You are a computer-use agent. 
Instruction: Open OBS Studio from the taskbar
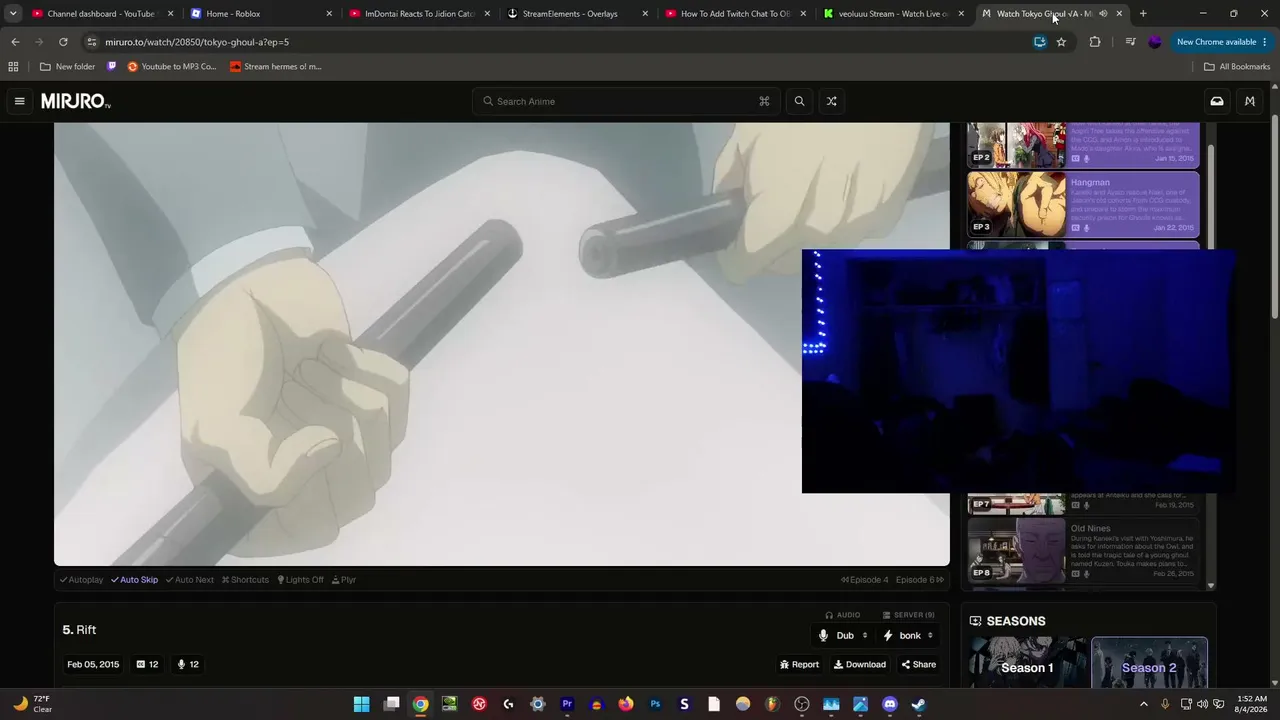point(802,704)
